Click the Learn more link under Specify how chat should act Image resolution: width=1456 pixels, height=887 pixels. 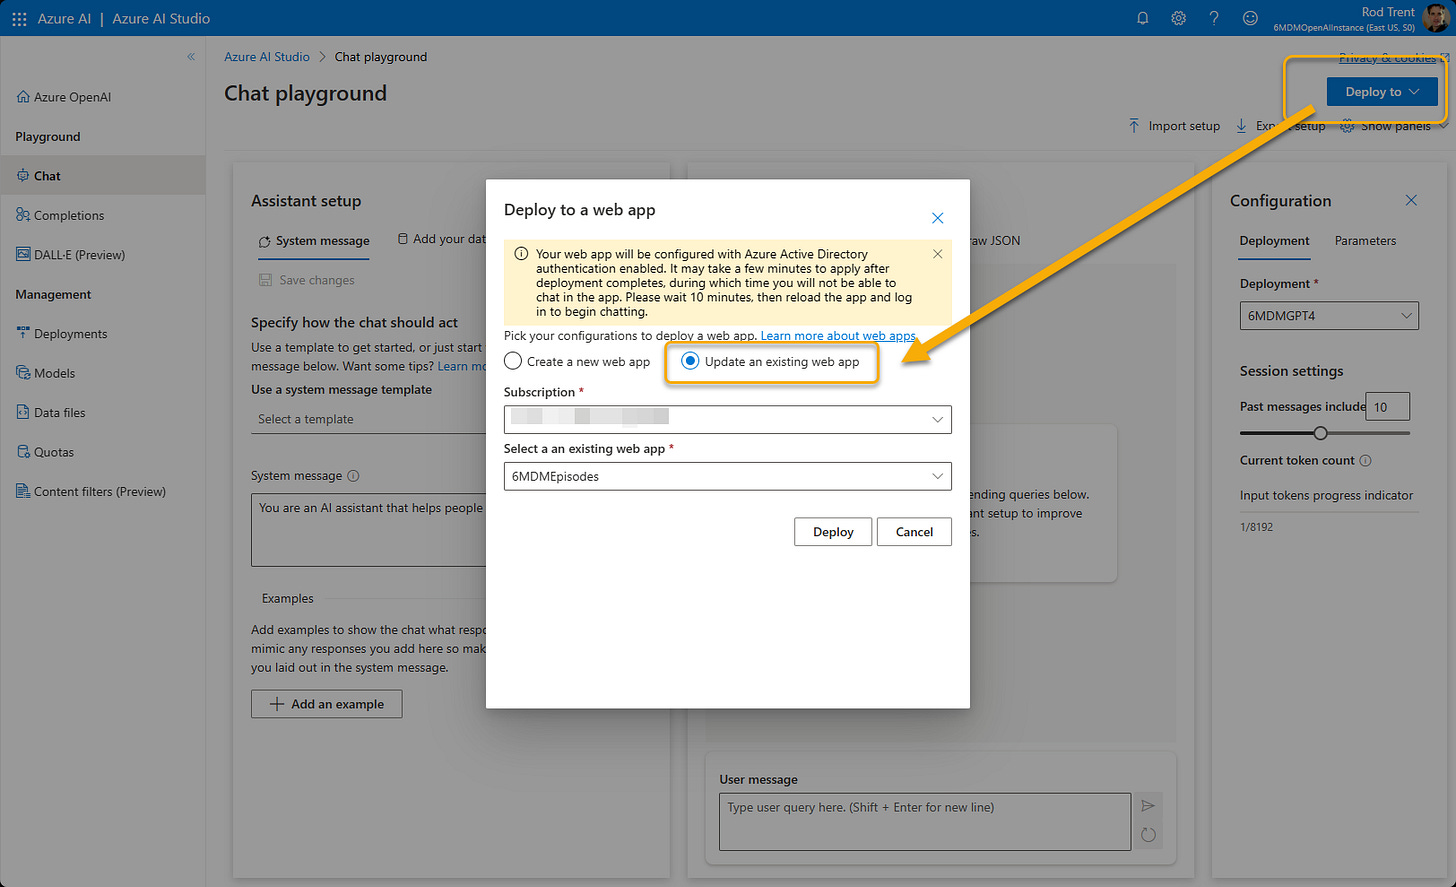click(x=461, y=367)
